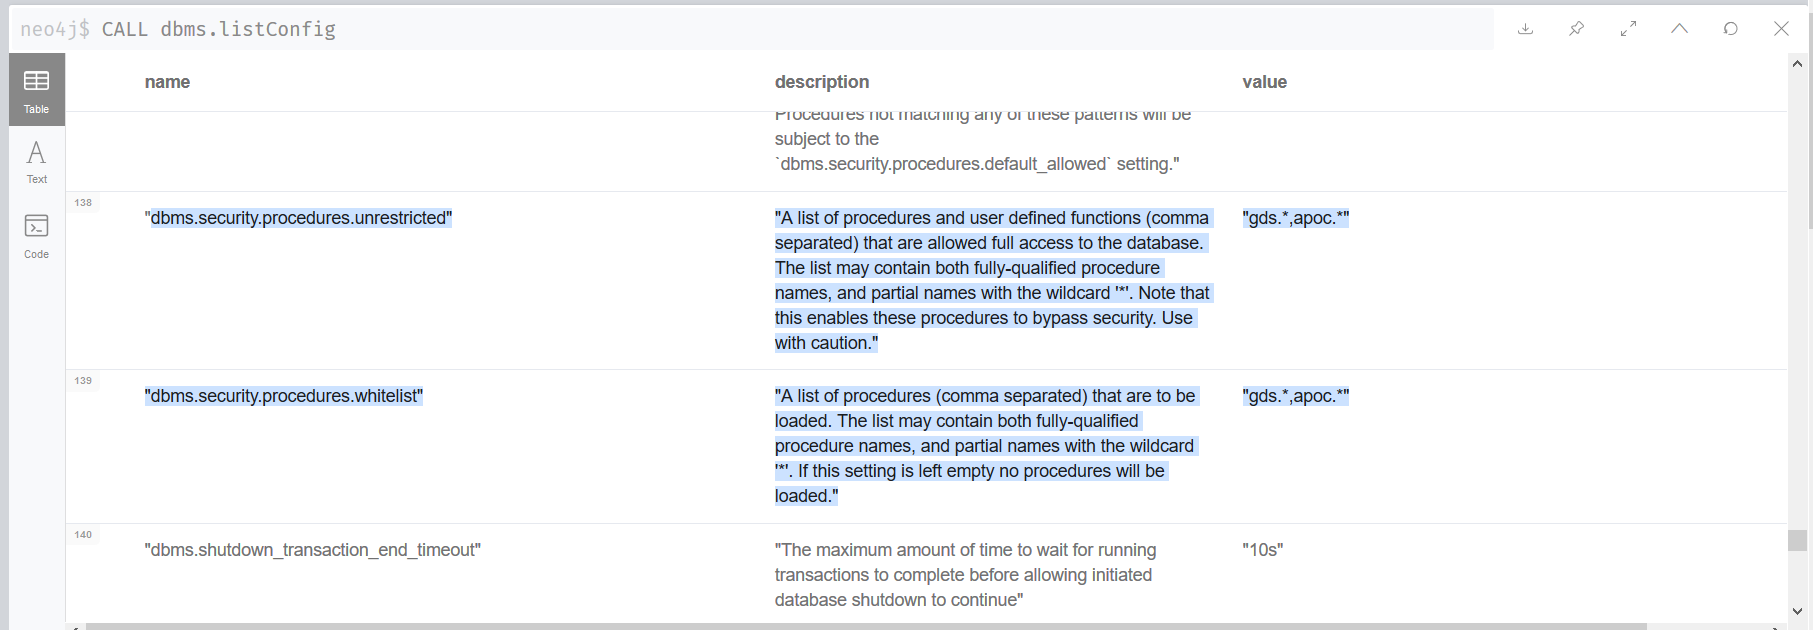This screenshot has height=630, width=1813.
Task: Download the query results
Action: point(1525,29)
